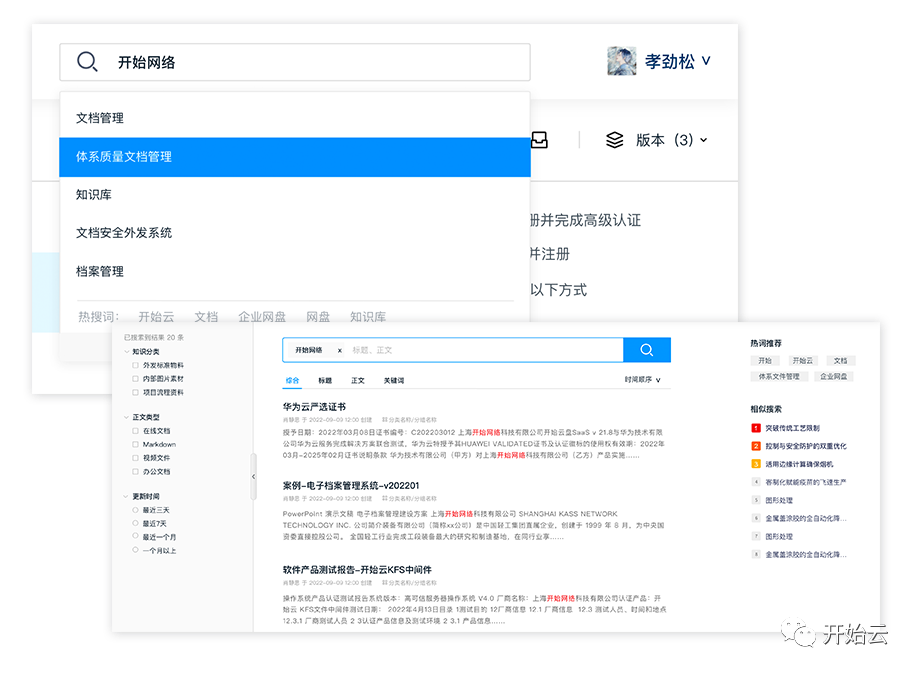The height and width of the screenshot is (674, 918).
Task: Remove the 开始网络 search tag with x
Action: pos(339,351)
